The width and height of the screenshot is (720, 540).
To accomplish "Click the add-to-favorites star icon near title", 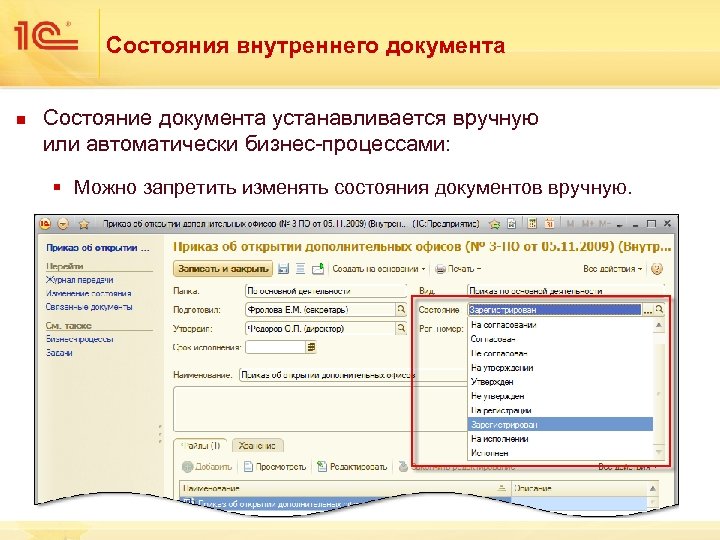I will (495, 224).
